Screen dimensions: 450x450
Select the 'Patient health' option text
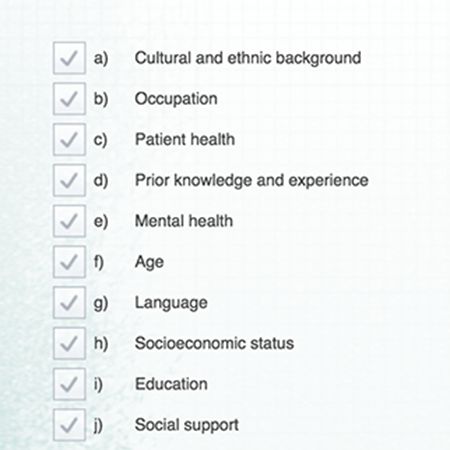(x=185, y=139)
